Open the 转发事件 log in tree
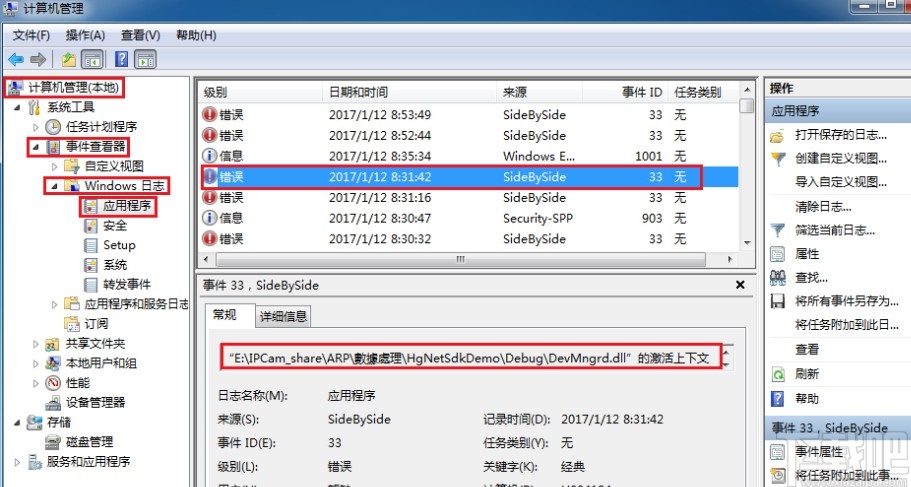Viewport: 911px width, 487px height. point(127,285)
